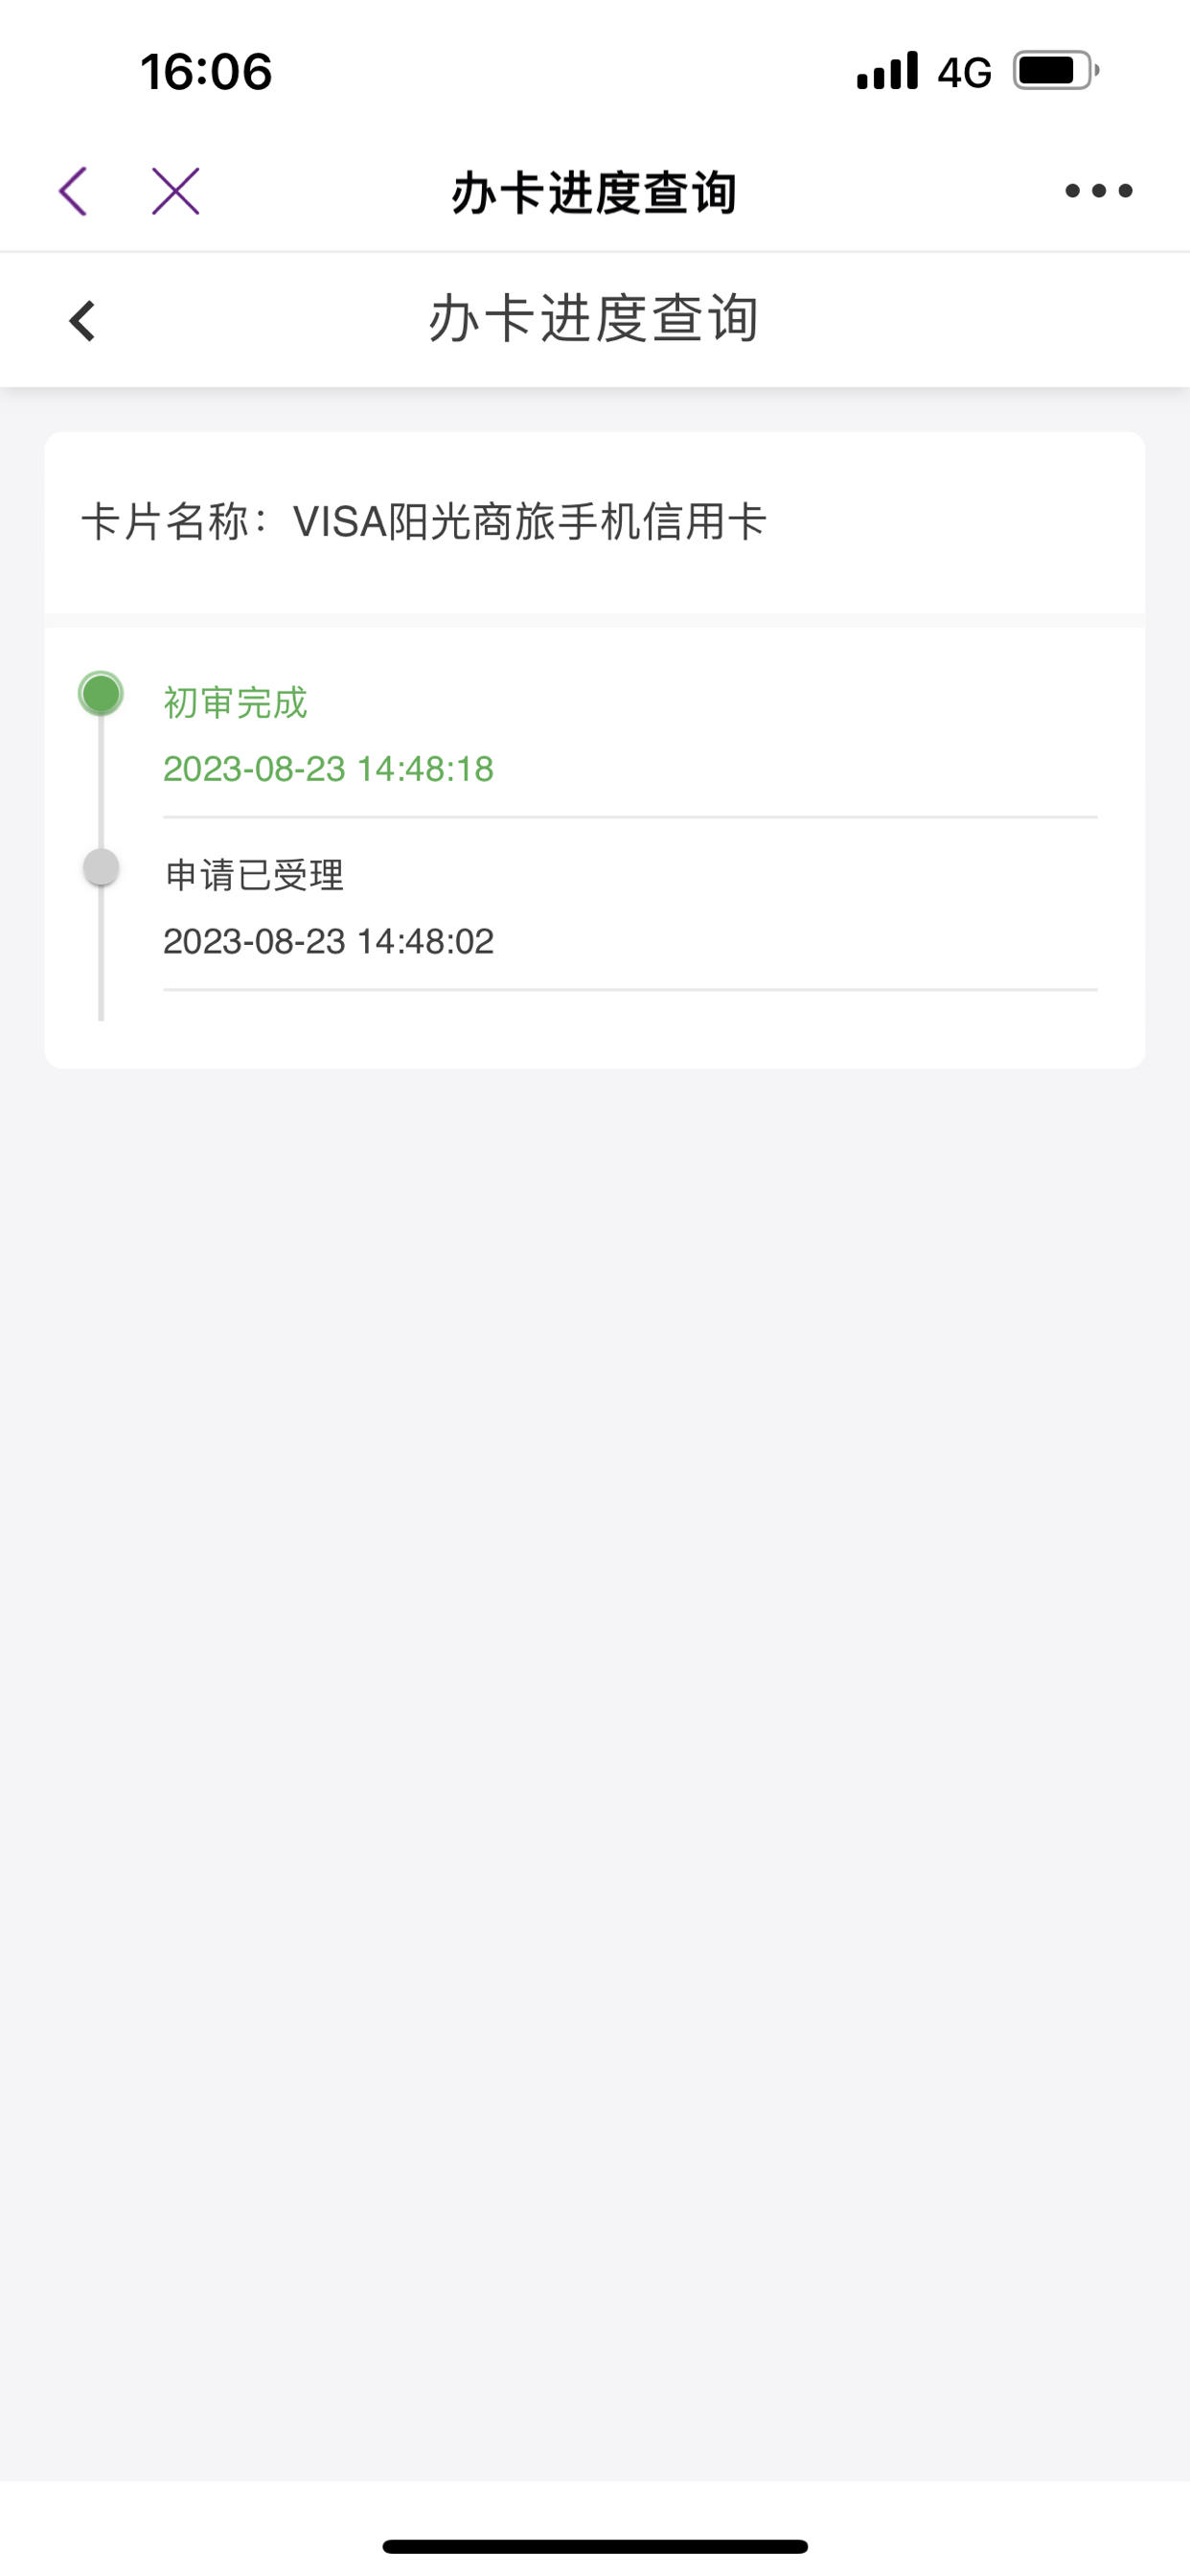Screen dimensions: 1190x2576
Task: Tap the 卡片名称 VISA阳光商旅手机信用卡 row
Action: point(595,522)
